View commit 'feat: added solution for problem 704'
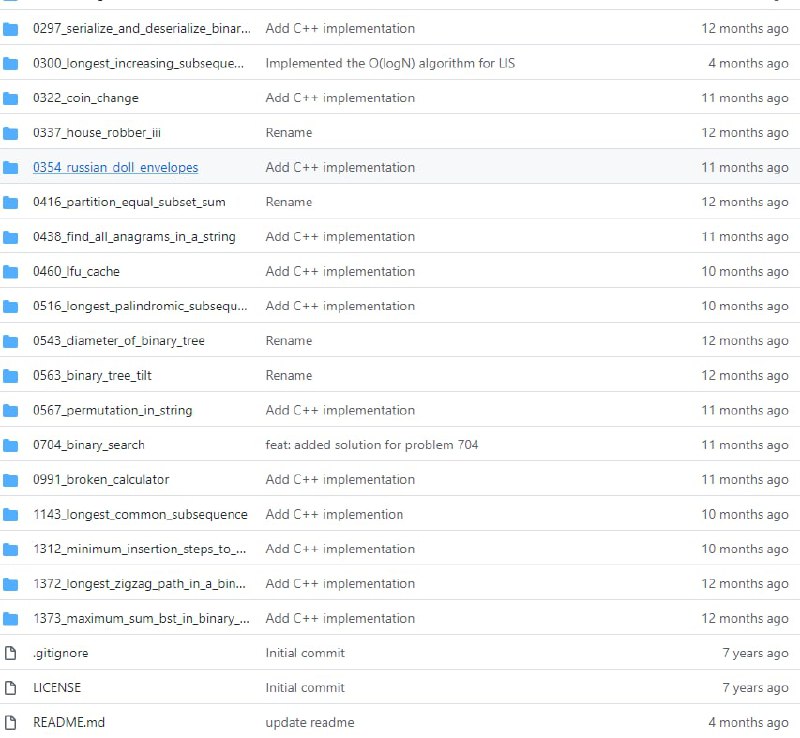 (x=371, y=445)
